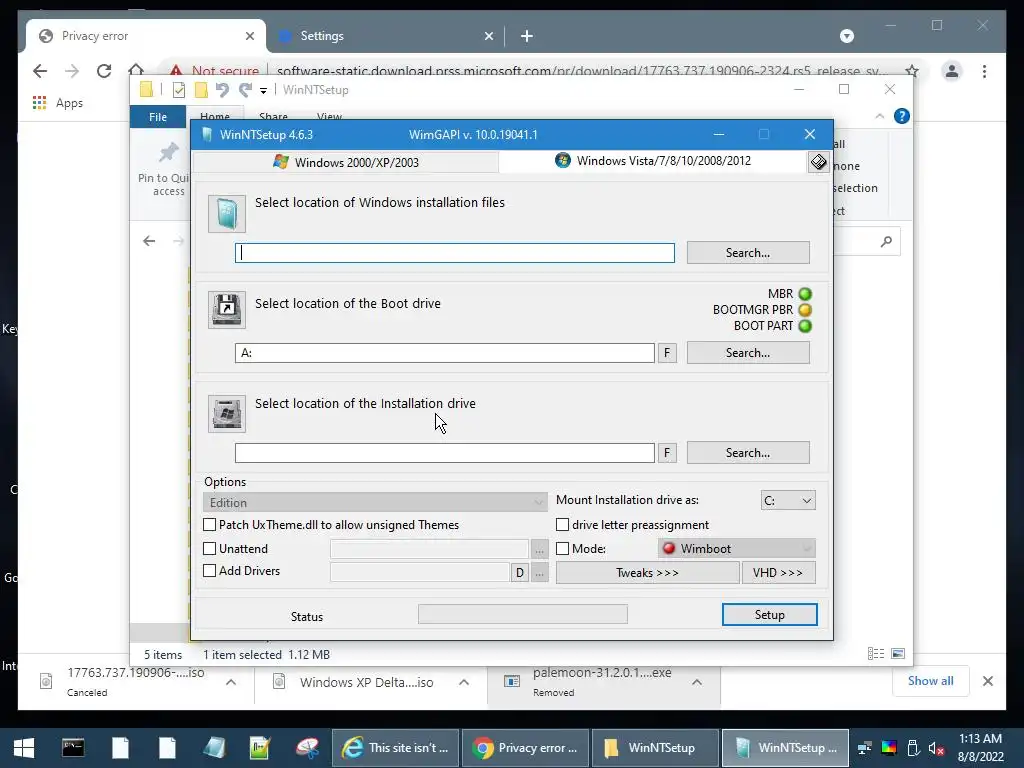
Task: Reload the Chrome page
Action: point(104,71)
